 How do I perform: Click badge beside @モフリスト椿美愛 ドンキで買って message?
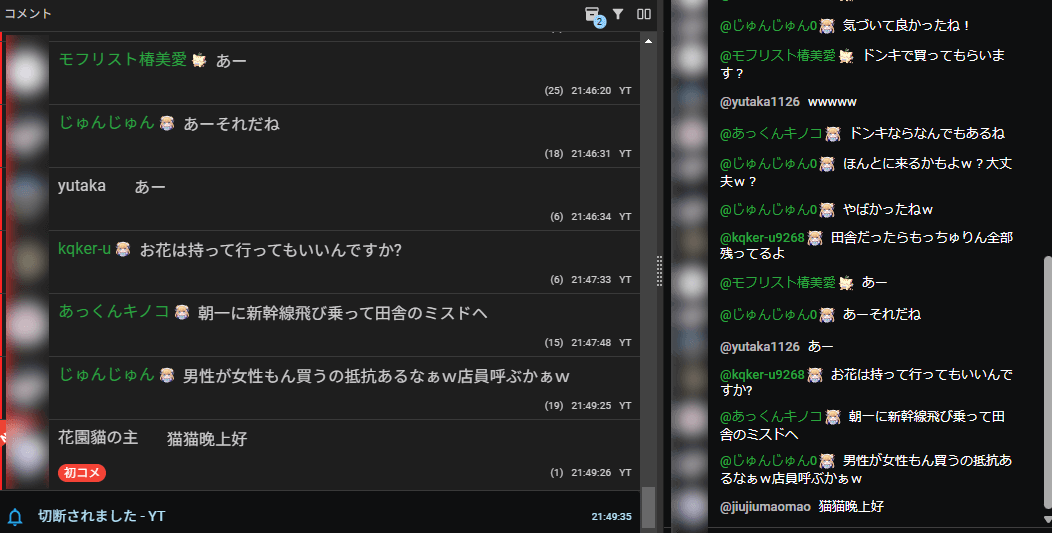point(845,56)
